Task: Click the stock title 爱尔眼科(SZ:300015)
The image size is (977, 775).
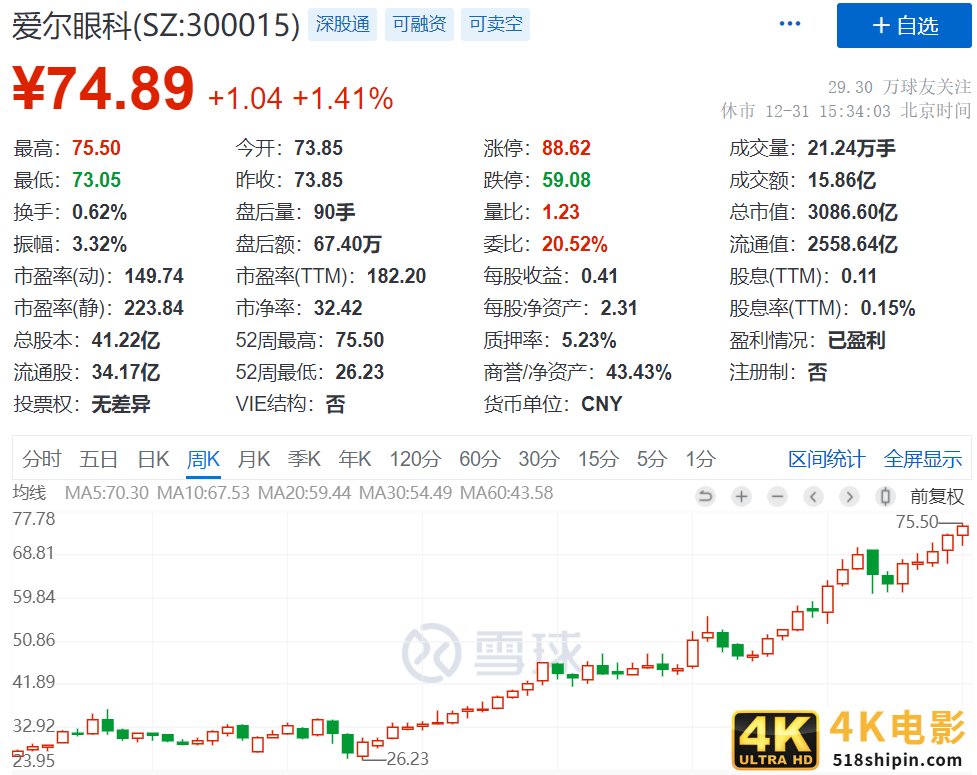Action: (156, 26)
